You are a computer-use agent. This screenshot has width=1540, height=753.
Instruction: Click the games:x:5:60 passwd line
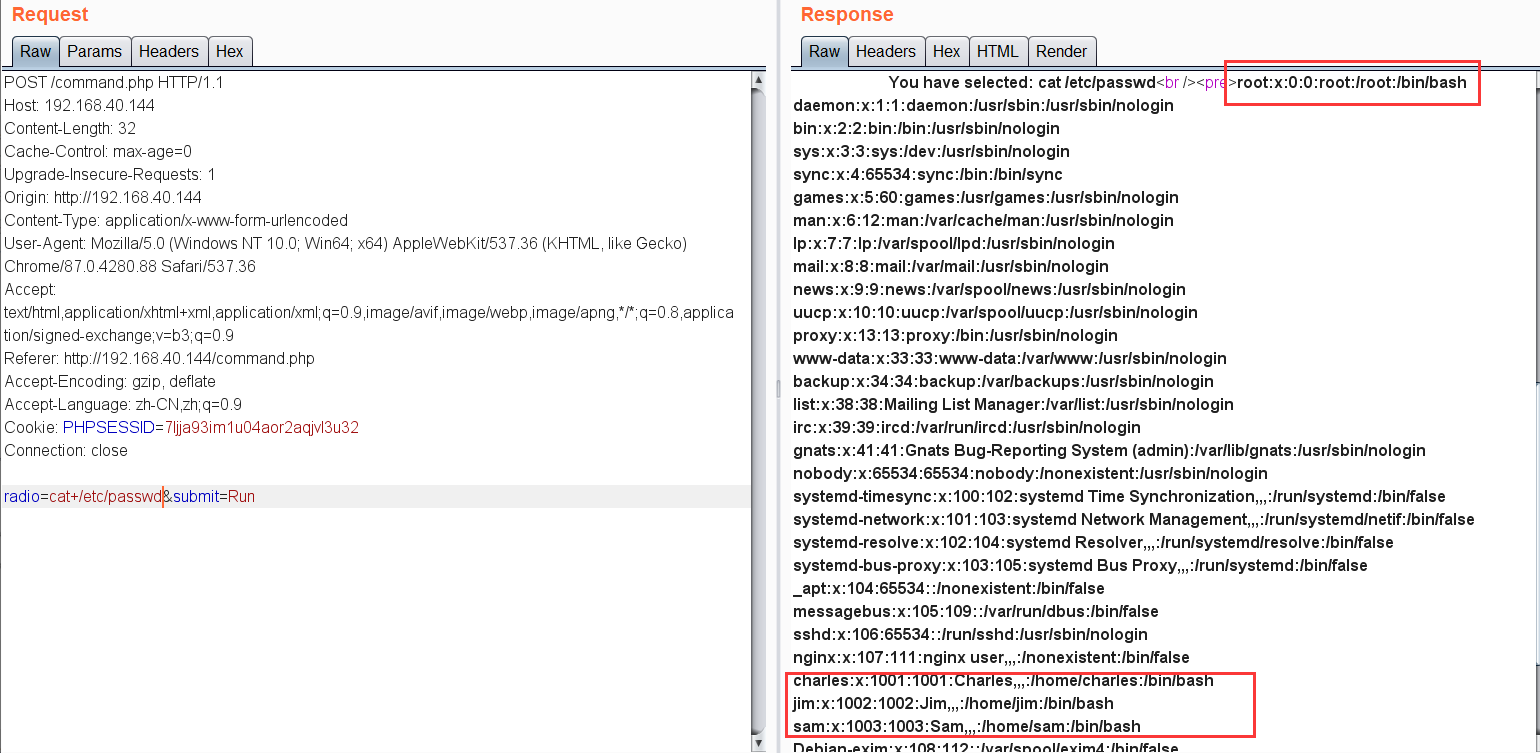[x=986, y=197]
